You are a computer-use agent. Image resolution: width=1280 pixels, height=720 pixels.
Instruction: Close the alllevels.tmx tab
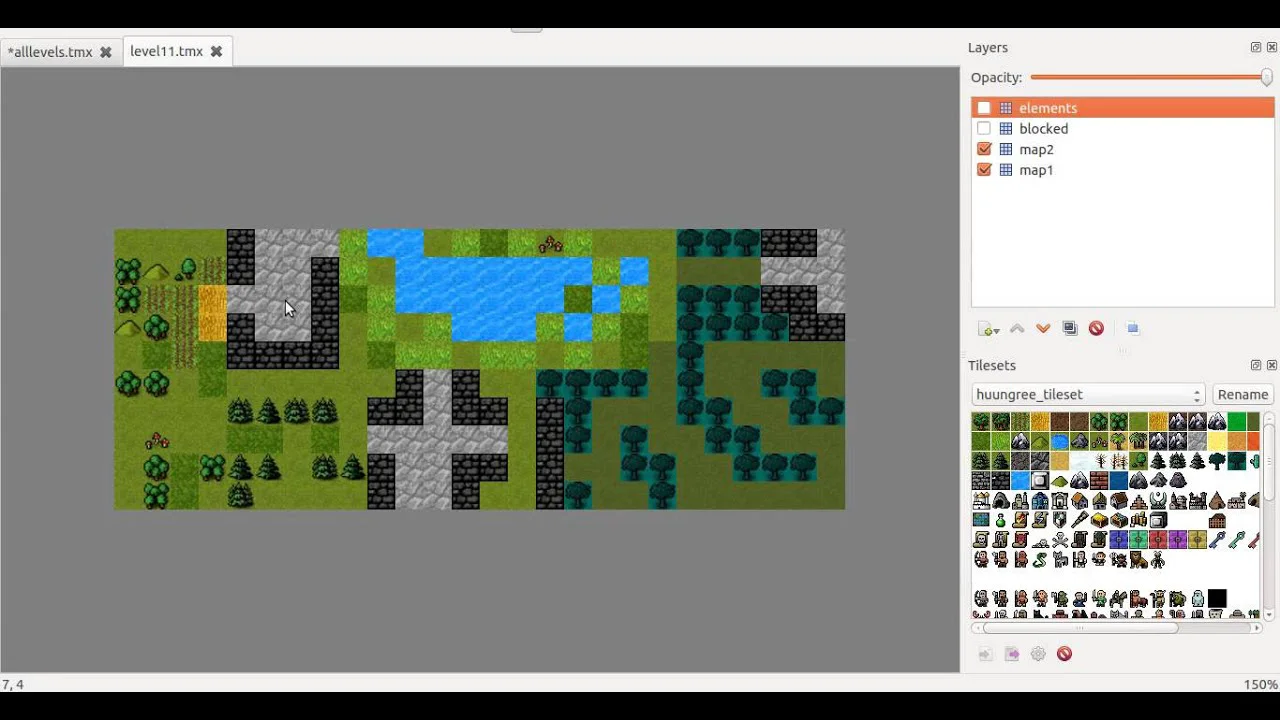(105, 52)
